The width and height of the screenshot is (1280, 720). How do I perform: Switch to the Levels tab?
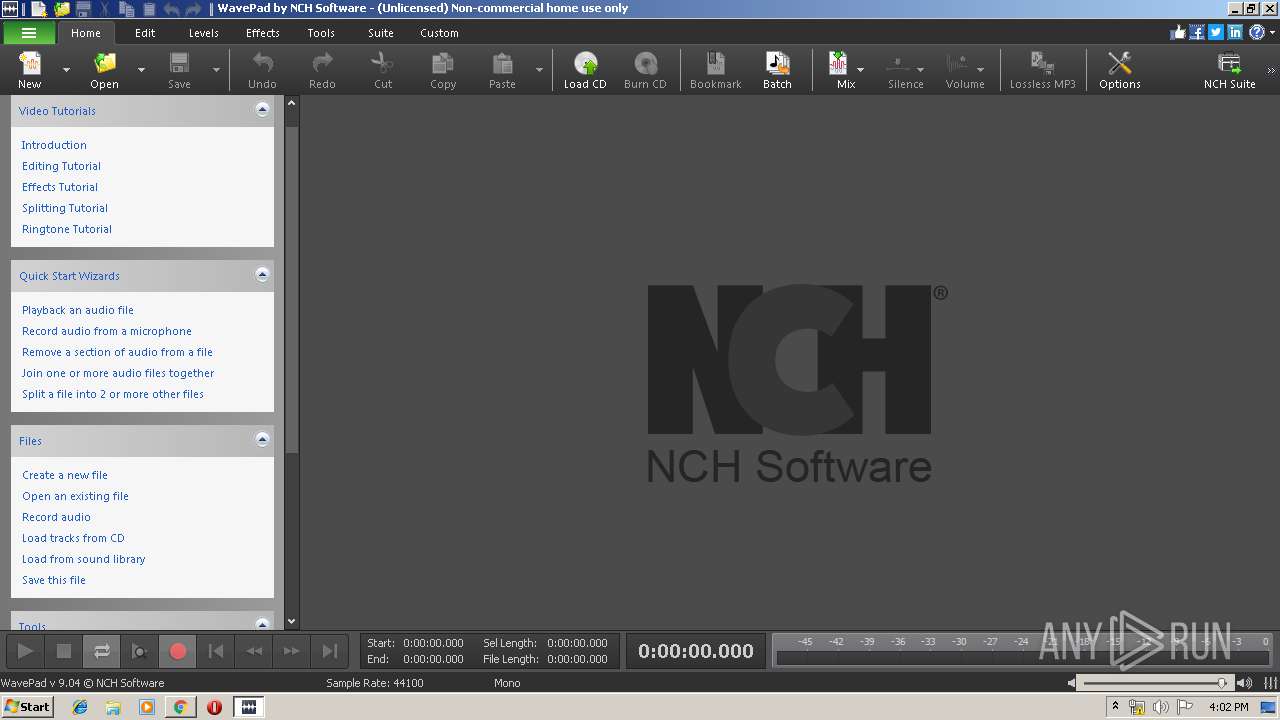[x=203, y=33]
